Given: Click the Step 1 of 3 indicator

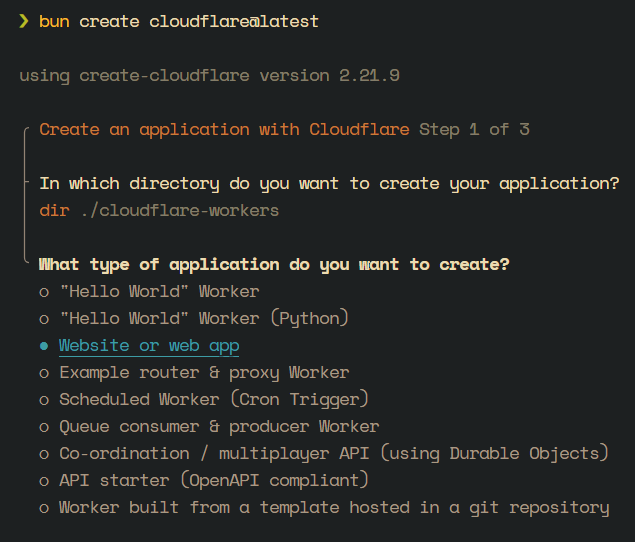Looking at the screenshot, I should click(474, 130).
